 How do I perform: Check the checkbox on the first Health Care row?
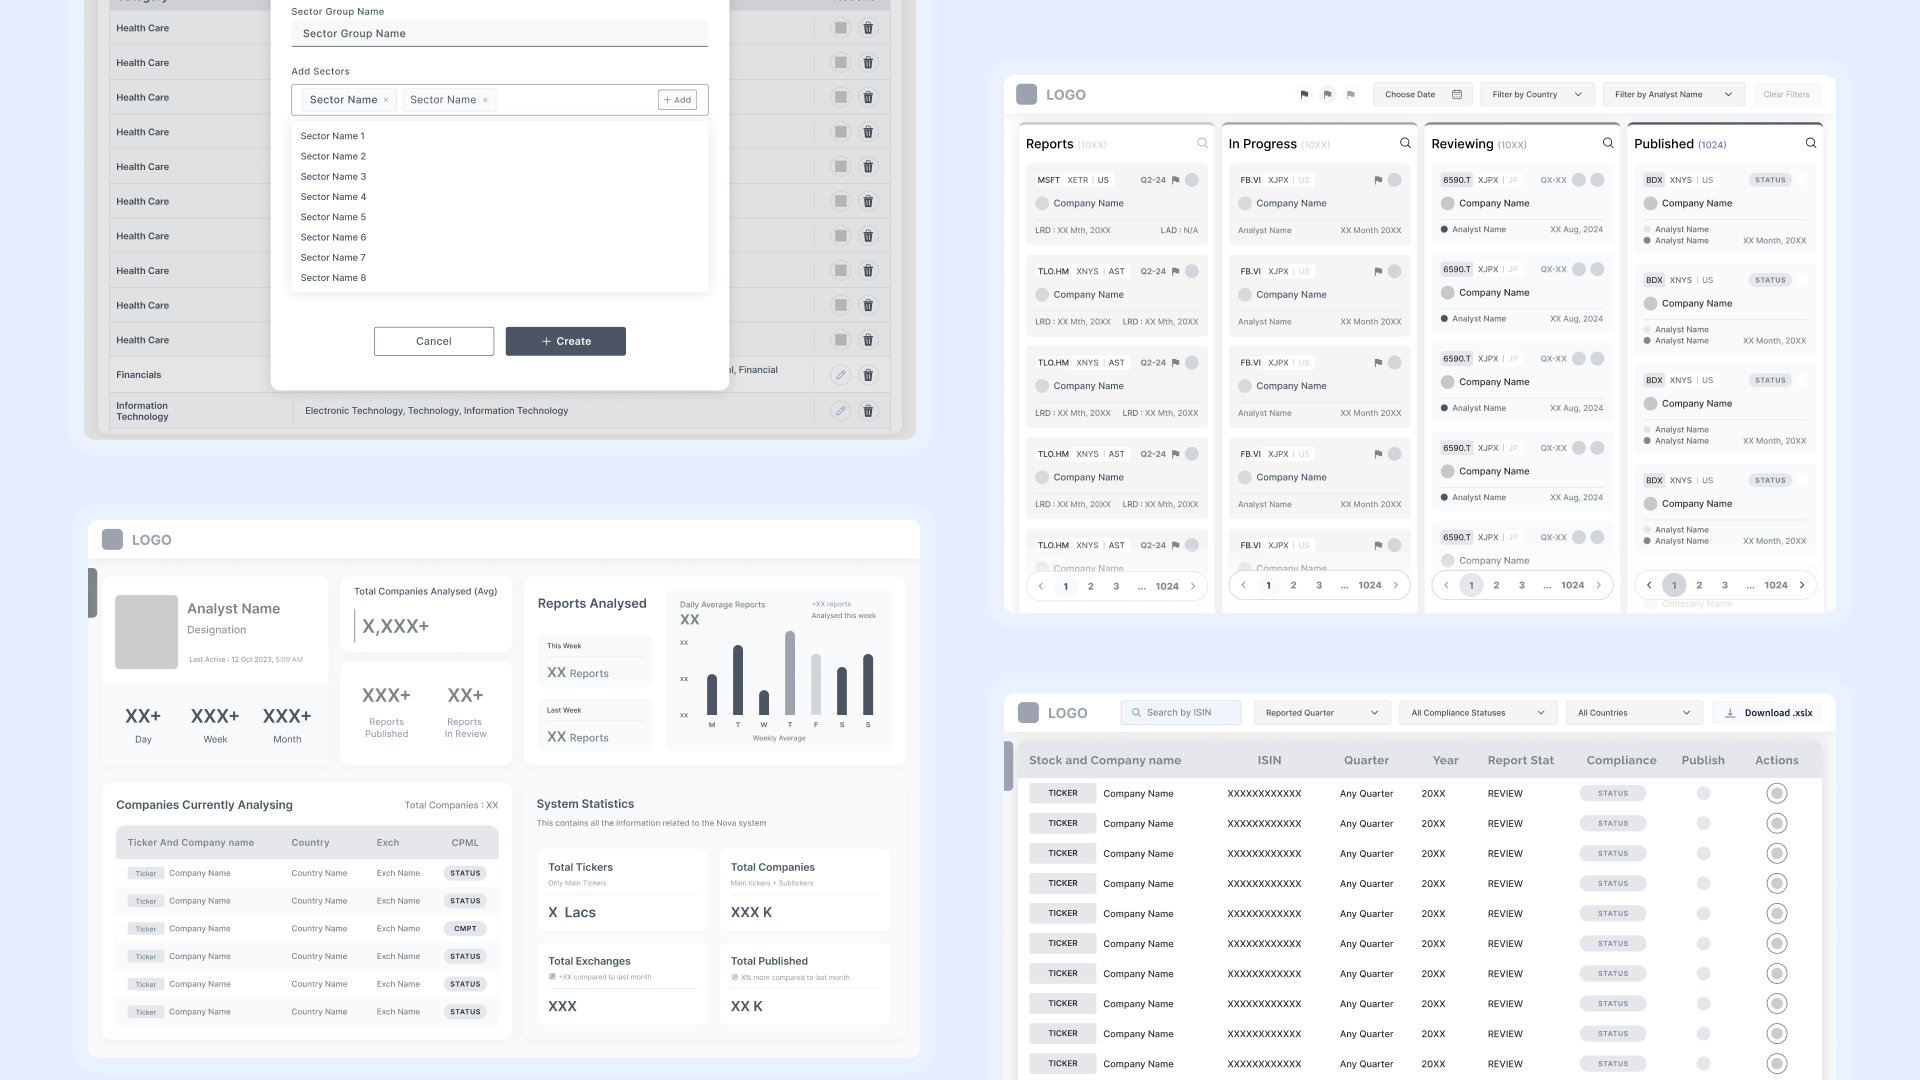coord(840,28)
